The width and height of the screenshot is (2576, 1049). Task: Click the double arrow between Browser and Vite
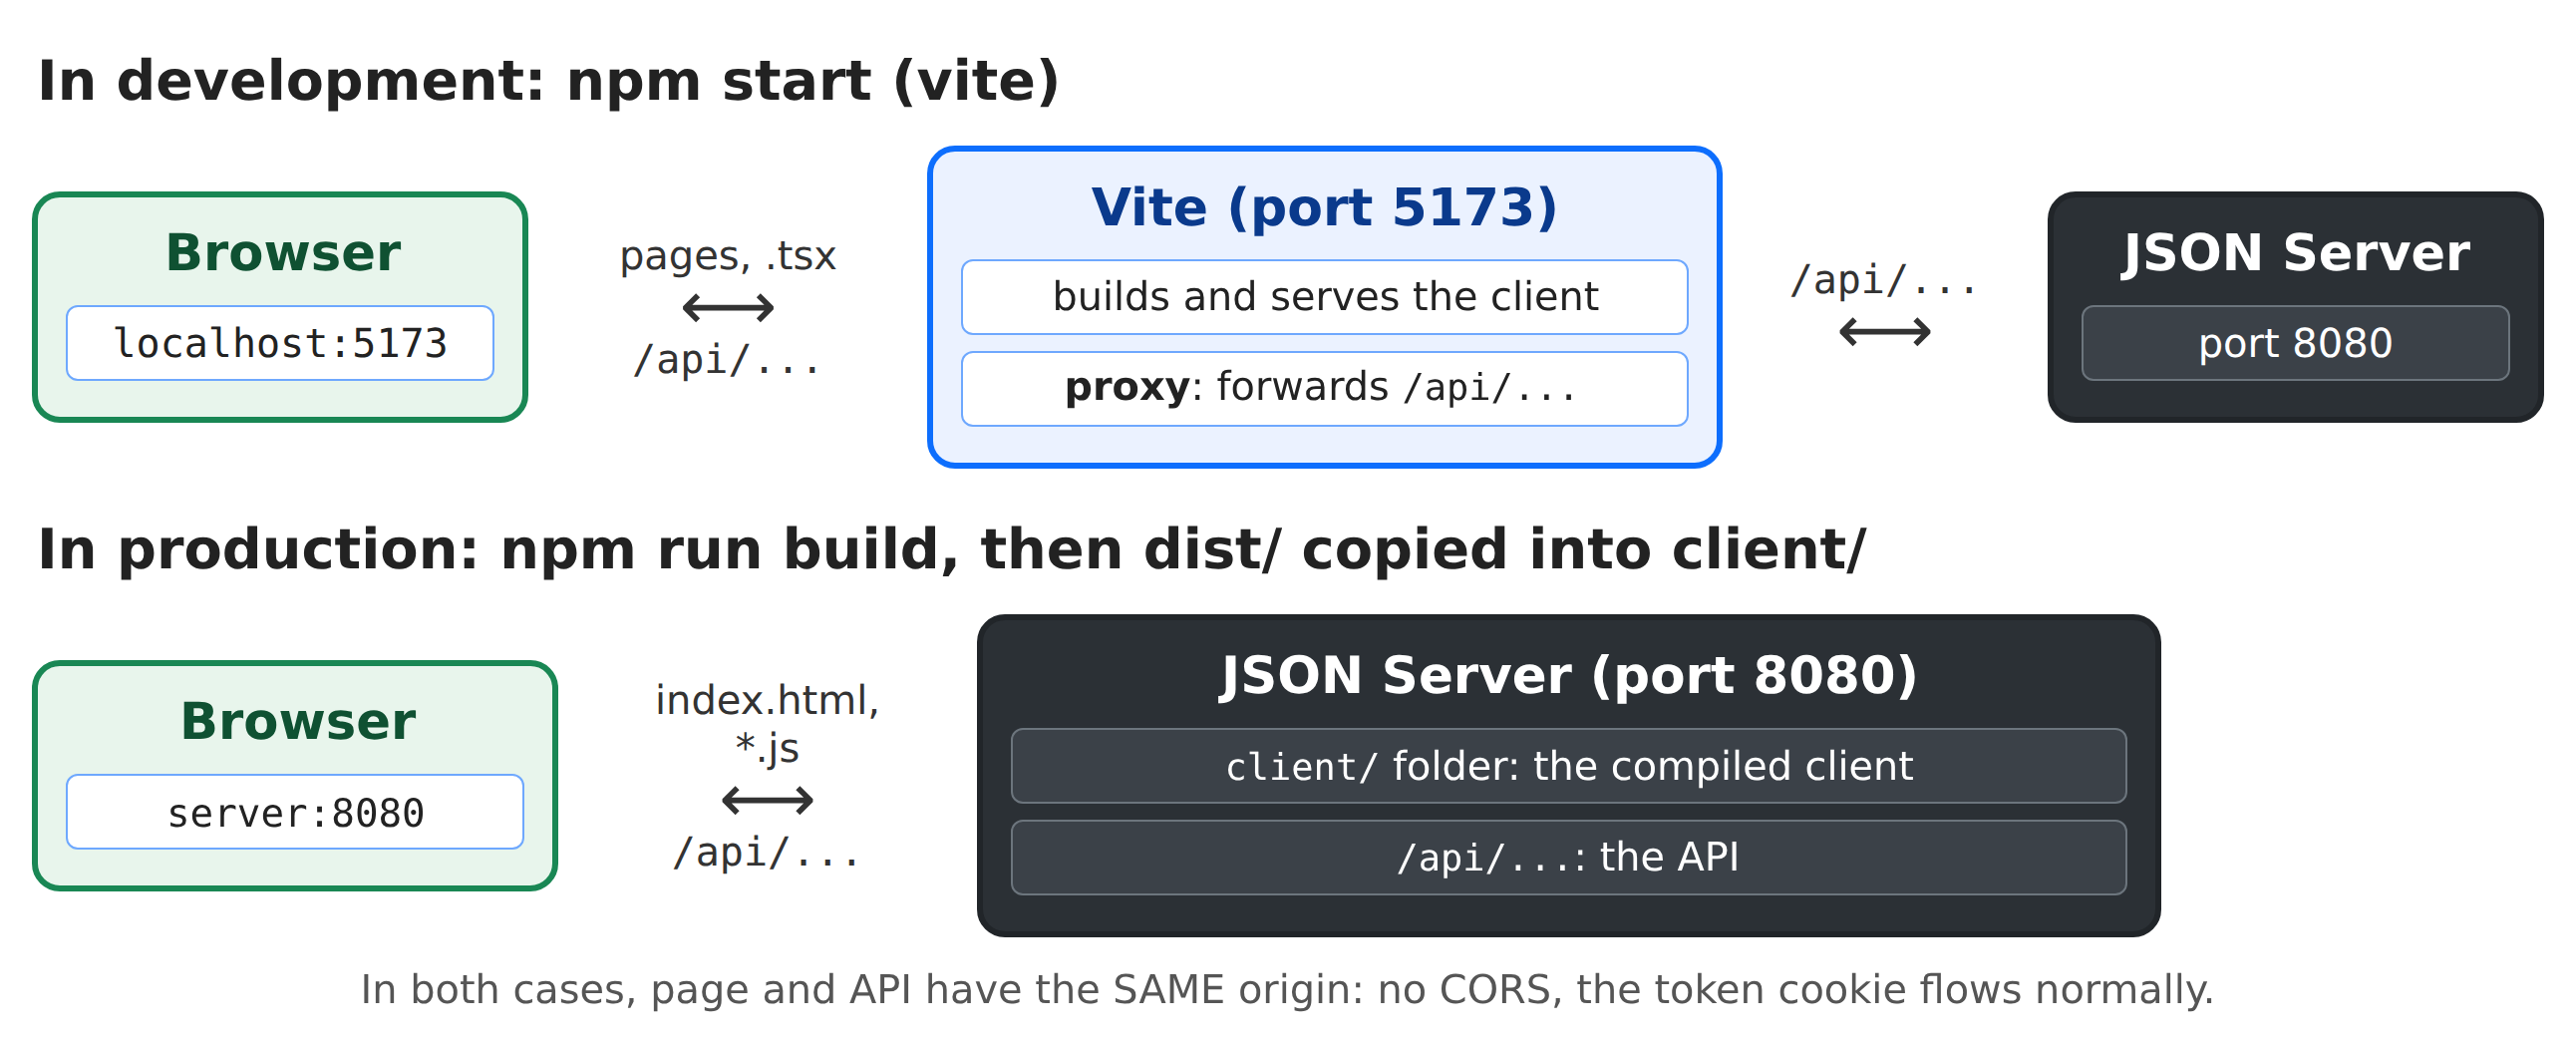point(728,308)
